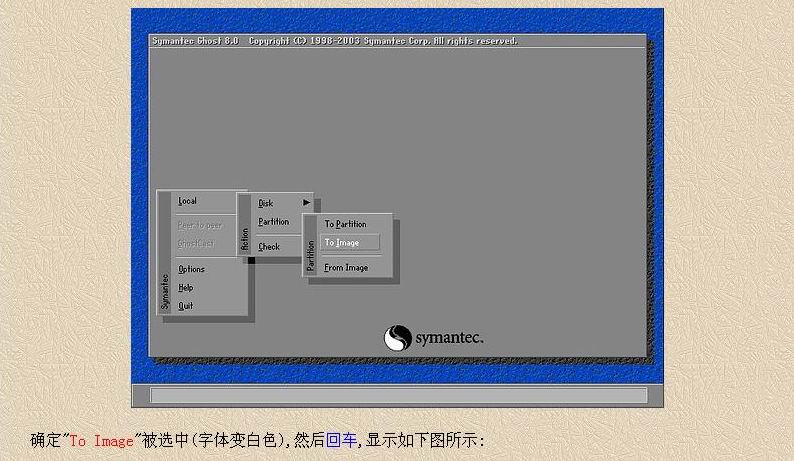Open the blue 回车 link
Image resolution: width=794 pixels, height=461 pixels.
coord(341,440)
